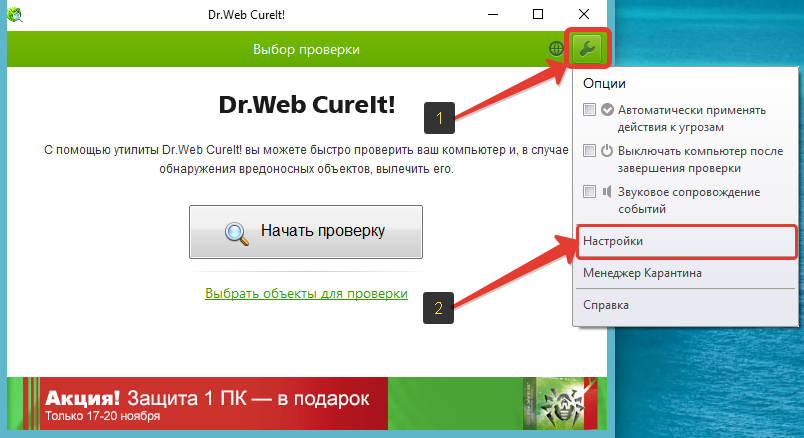This screenshot has width=804, height=438.
Task: Open Менеджер Карантина
Action: pyautogui.click(x=686, y=273)
